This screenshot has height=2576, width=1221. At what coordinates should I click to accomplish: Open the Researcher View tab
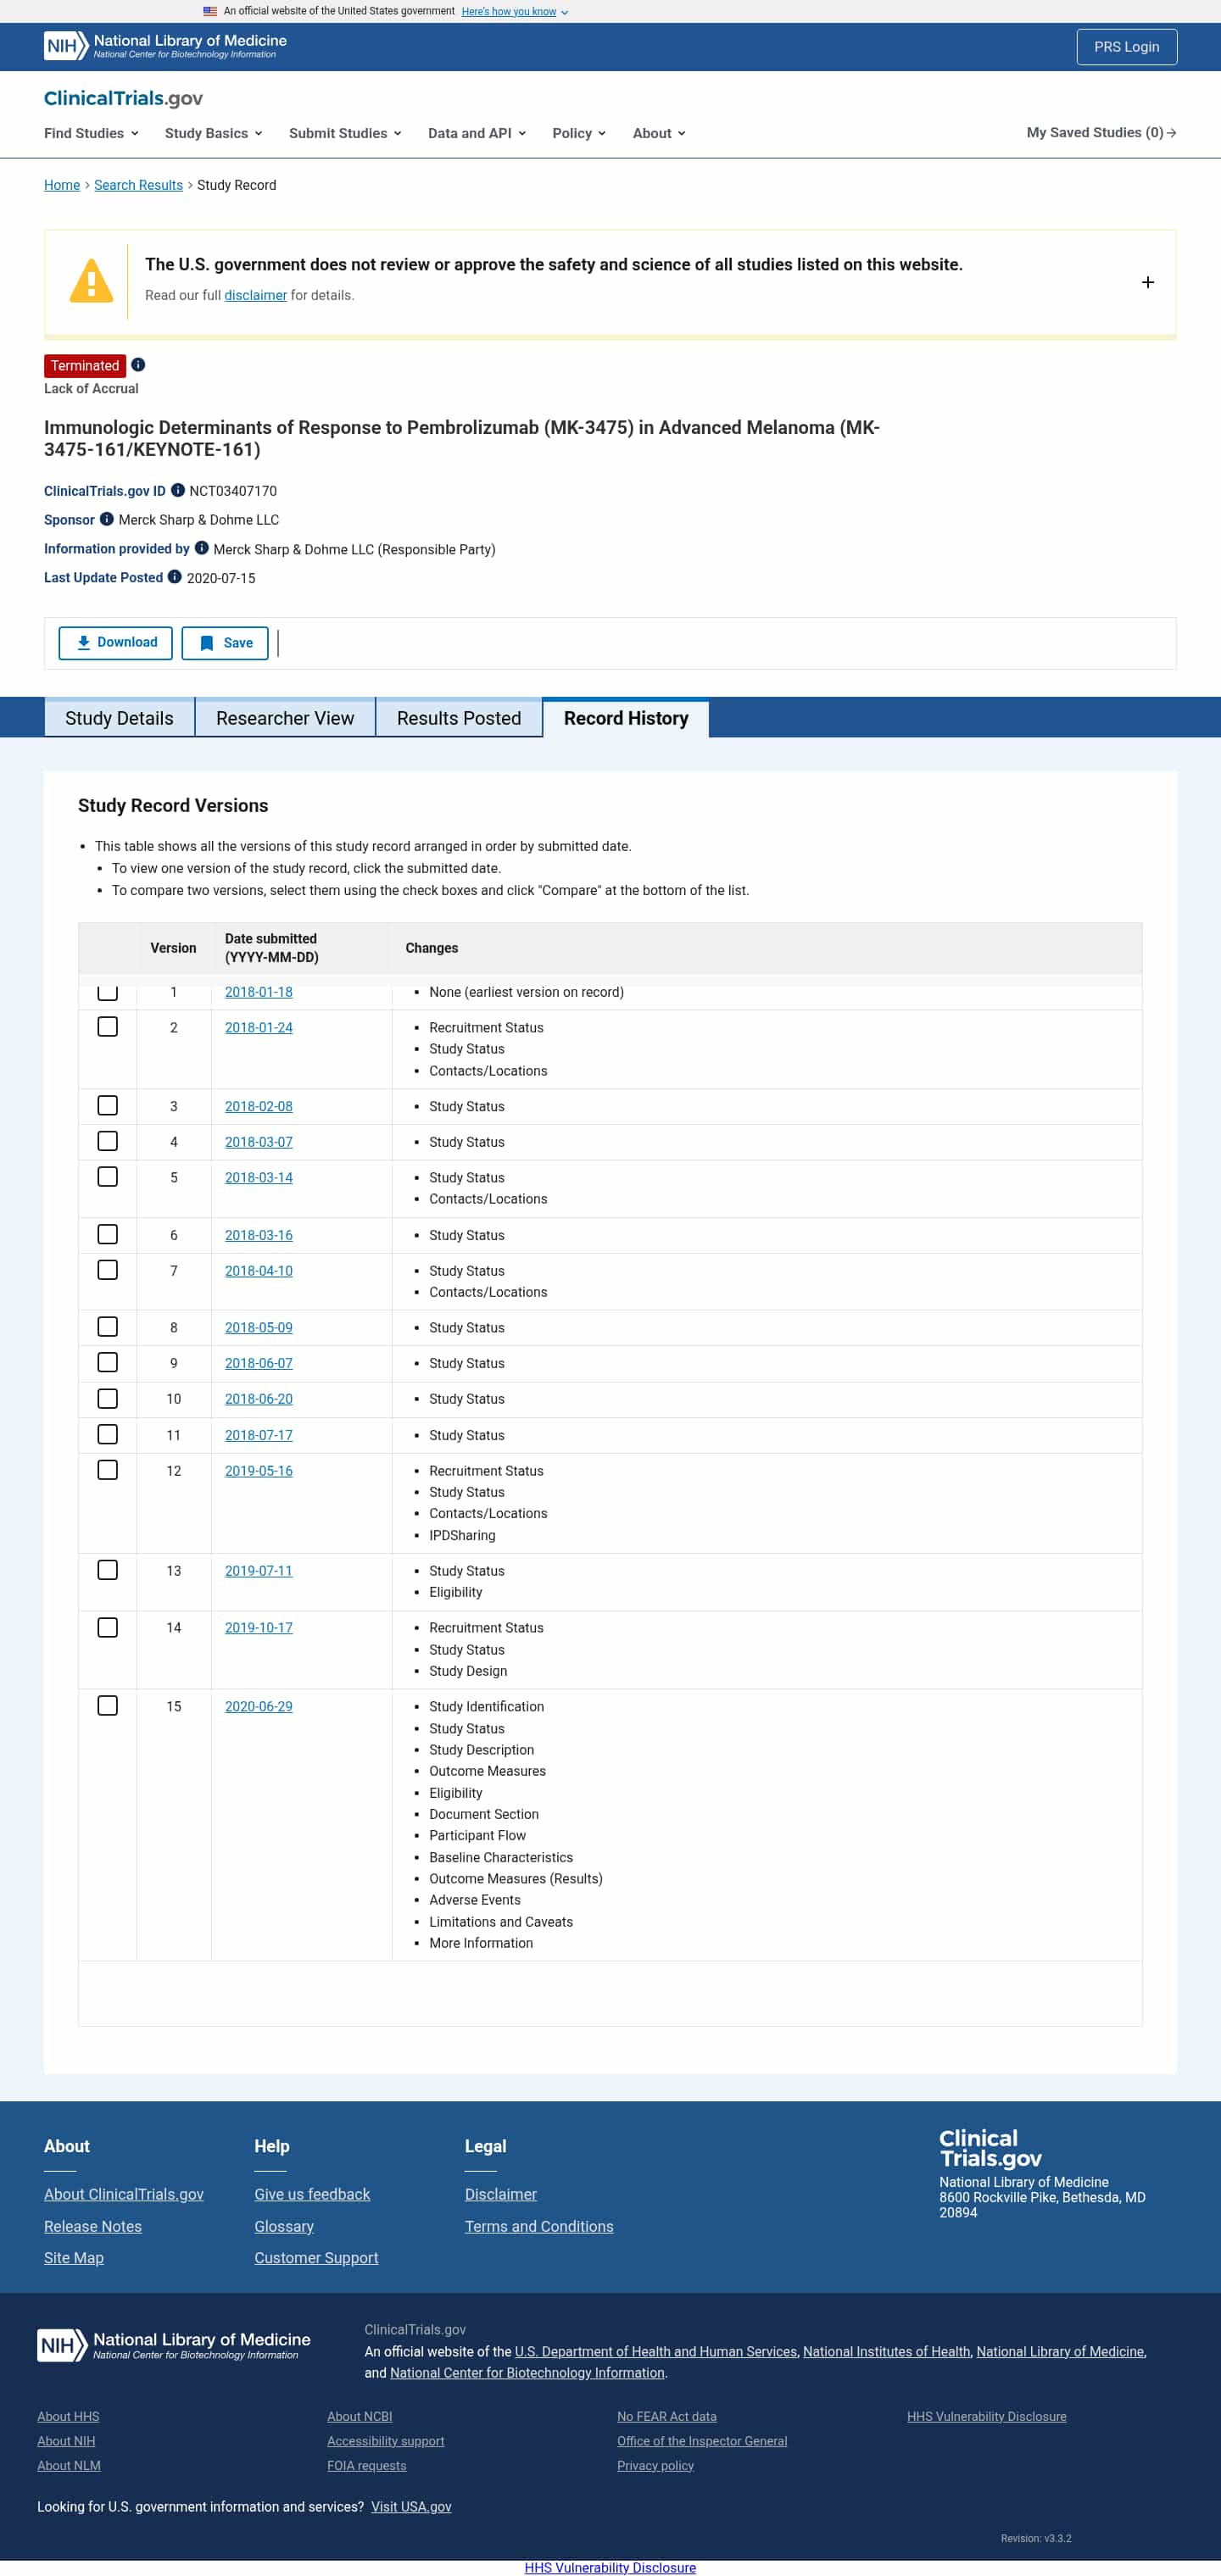point(285,718)
